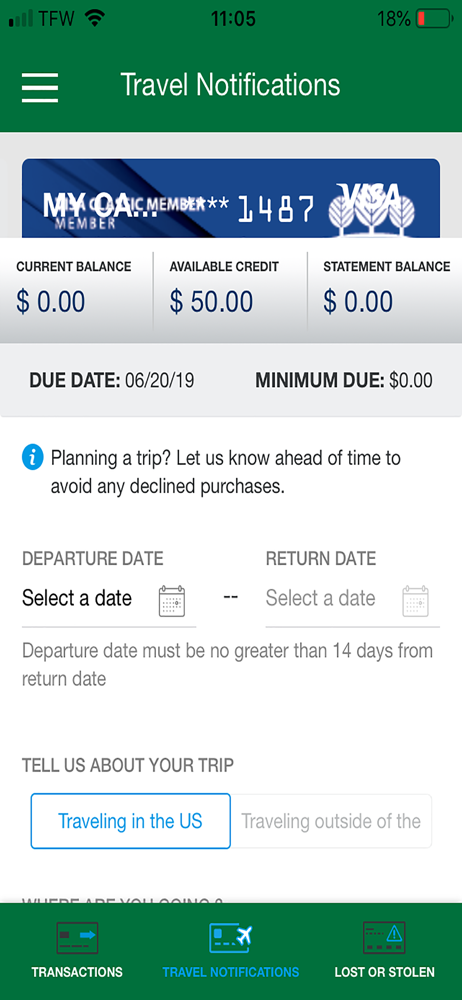Screen dimensions: 462x1000
Task: Tap the battery icon in status bar
Action: point(434,18)
